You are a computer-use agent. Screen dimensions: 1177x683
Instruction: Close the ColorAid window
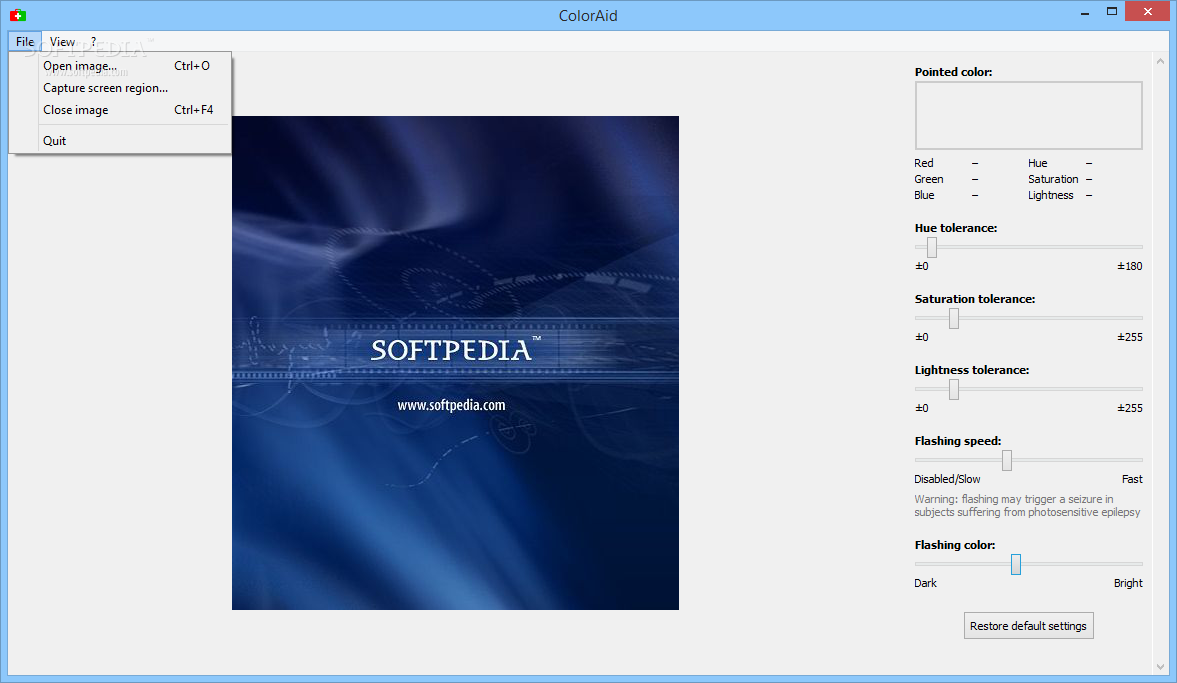(x=1148, y=11)
